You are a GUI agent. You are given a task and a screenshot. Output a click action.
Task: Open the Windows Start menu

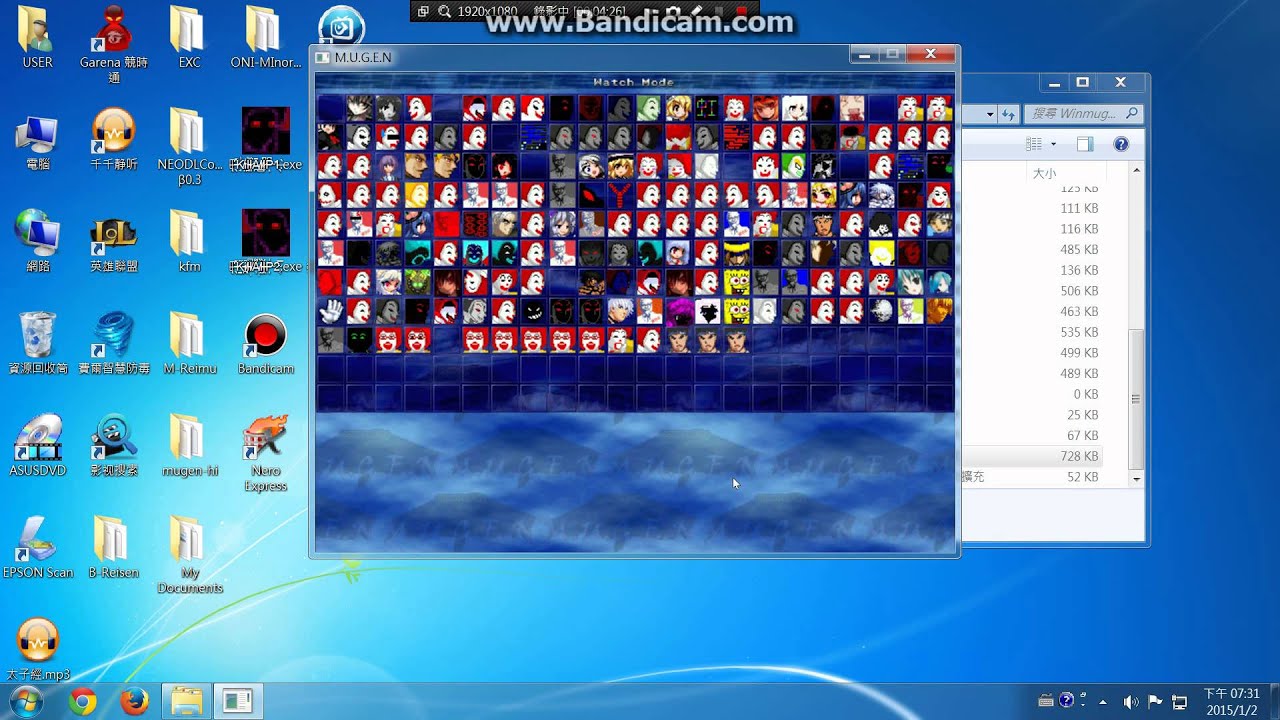point(27,701)
